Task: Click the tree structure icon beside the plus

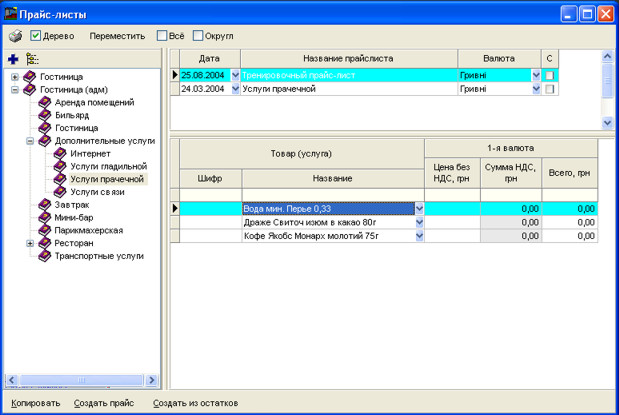Action: point(32,60)
